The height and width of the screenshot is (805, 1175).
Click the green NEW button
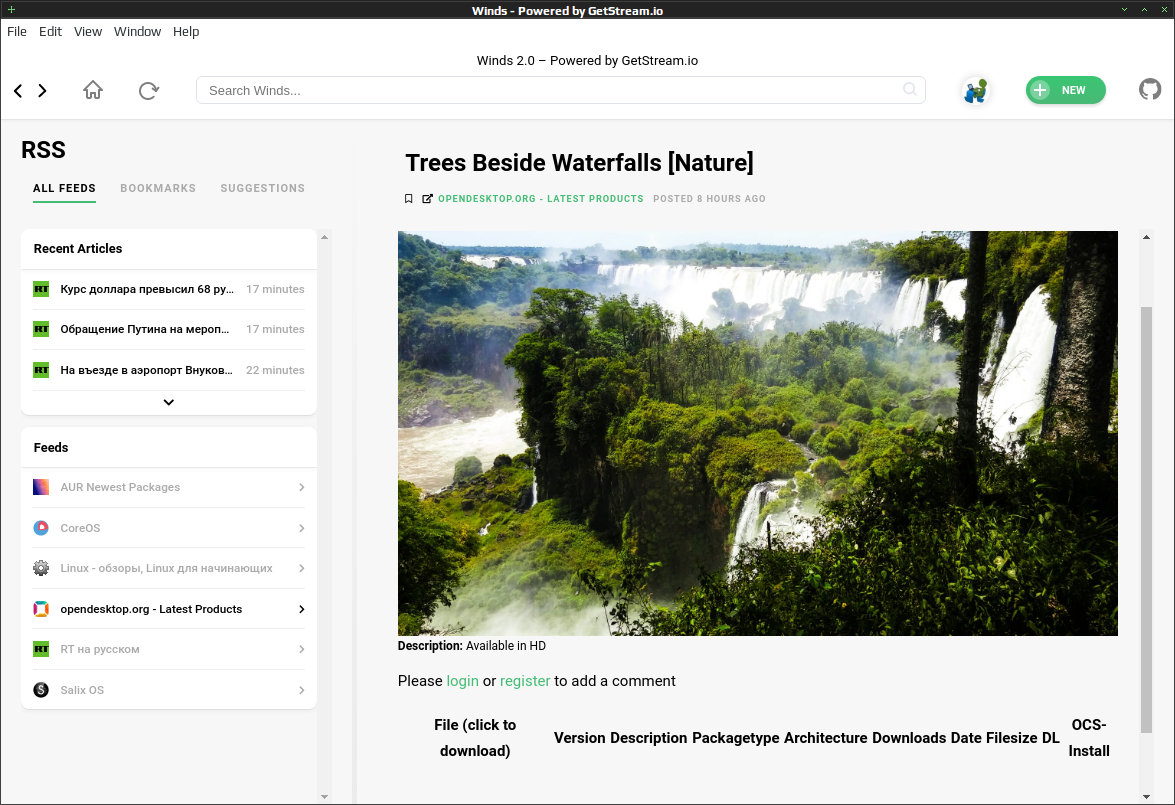pos(1066,90)
